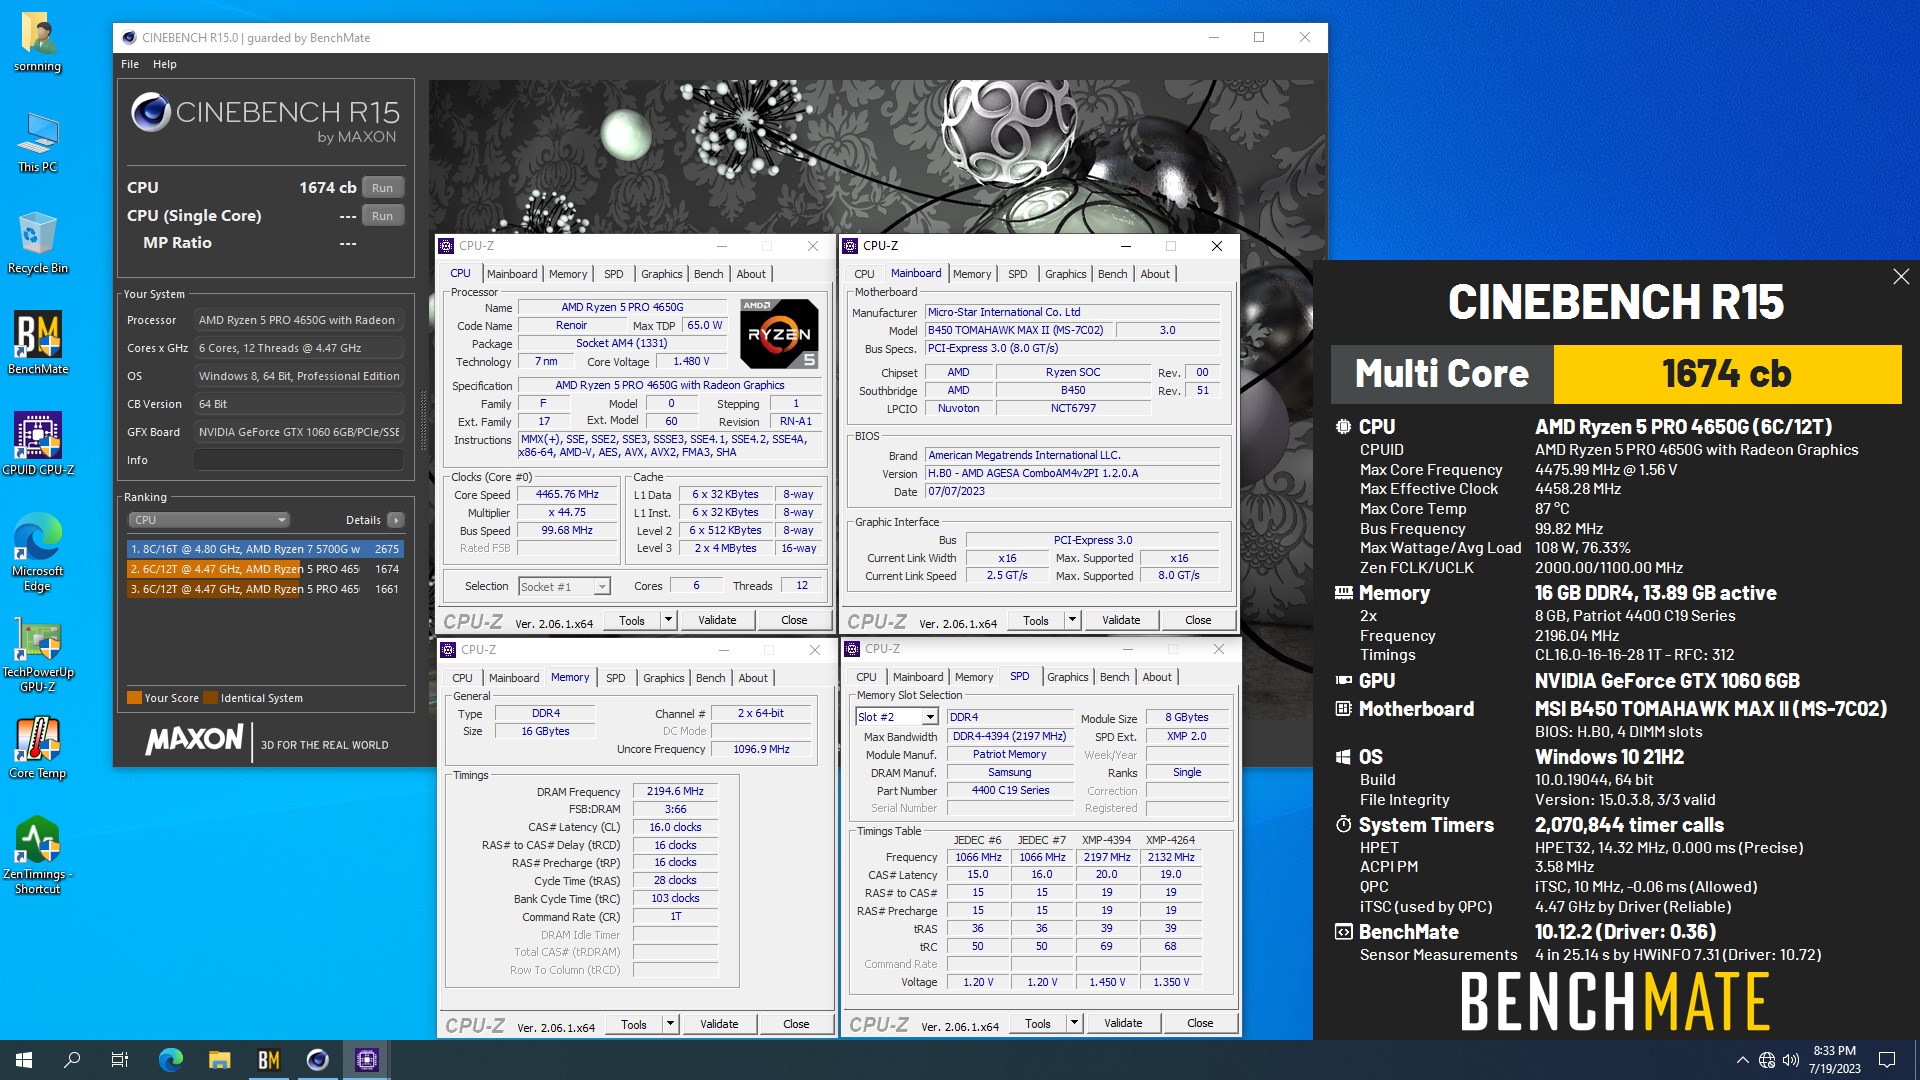
Task: Click Validate in CPU-Z CPU window
Action: point(717,620)
